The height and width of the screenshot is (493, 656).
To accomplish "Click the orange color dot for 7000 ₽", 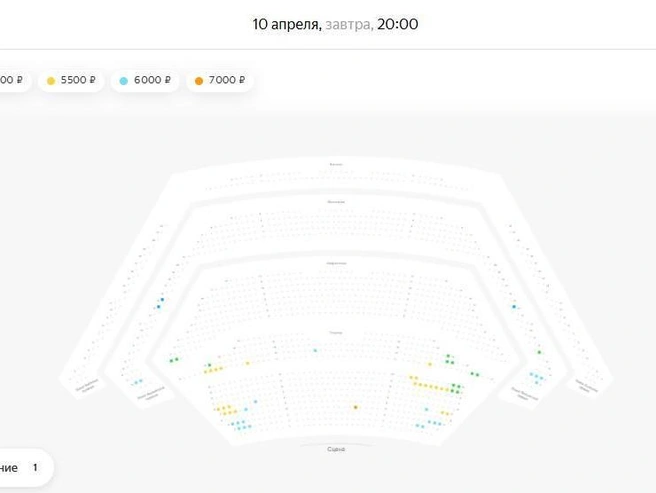I will pyautogui.click(x=199, y=81).
